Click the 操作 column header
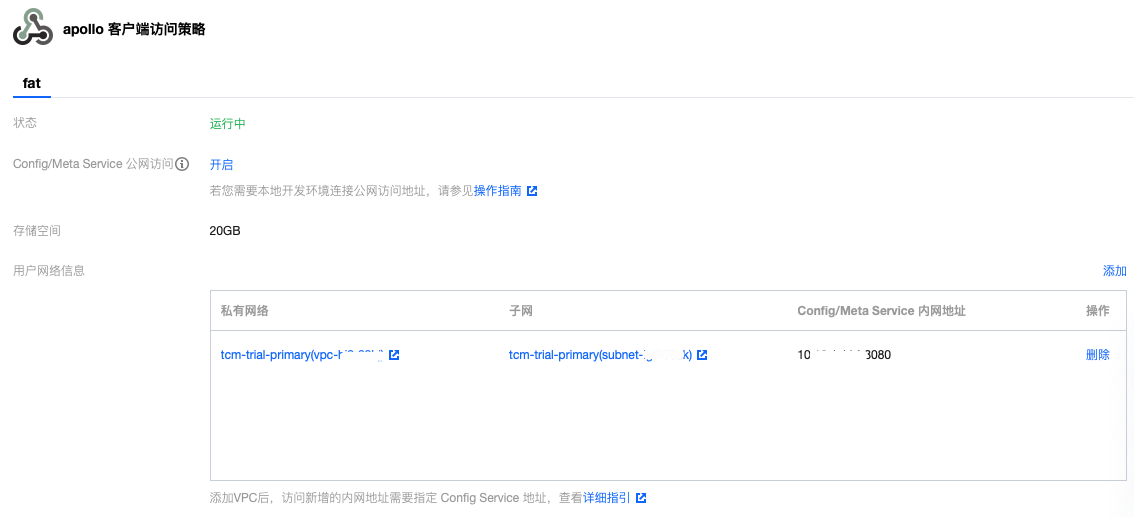Screen dimensions: 1134x517 [x=1098, y=311]
